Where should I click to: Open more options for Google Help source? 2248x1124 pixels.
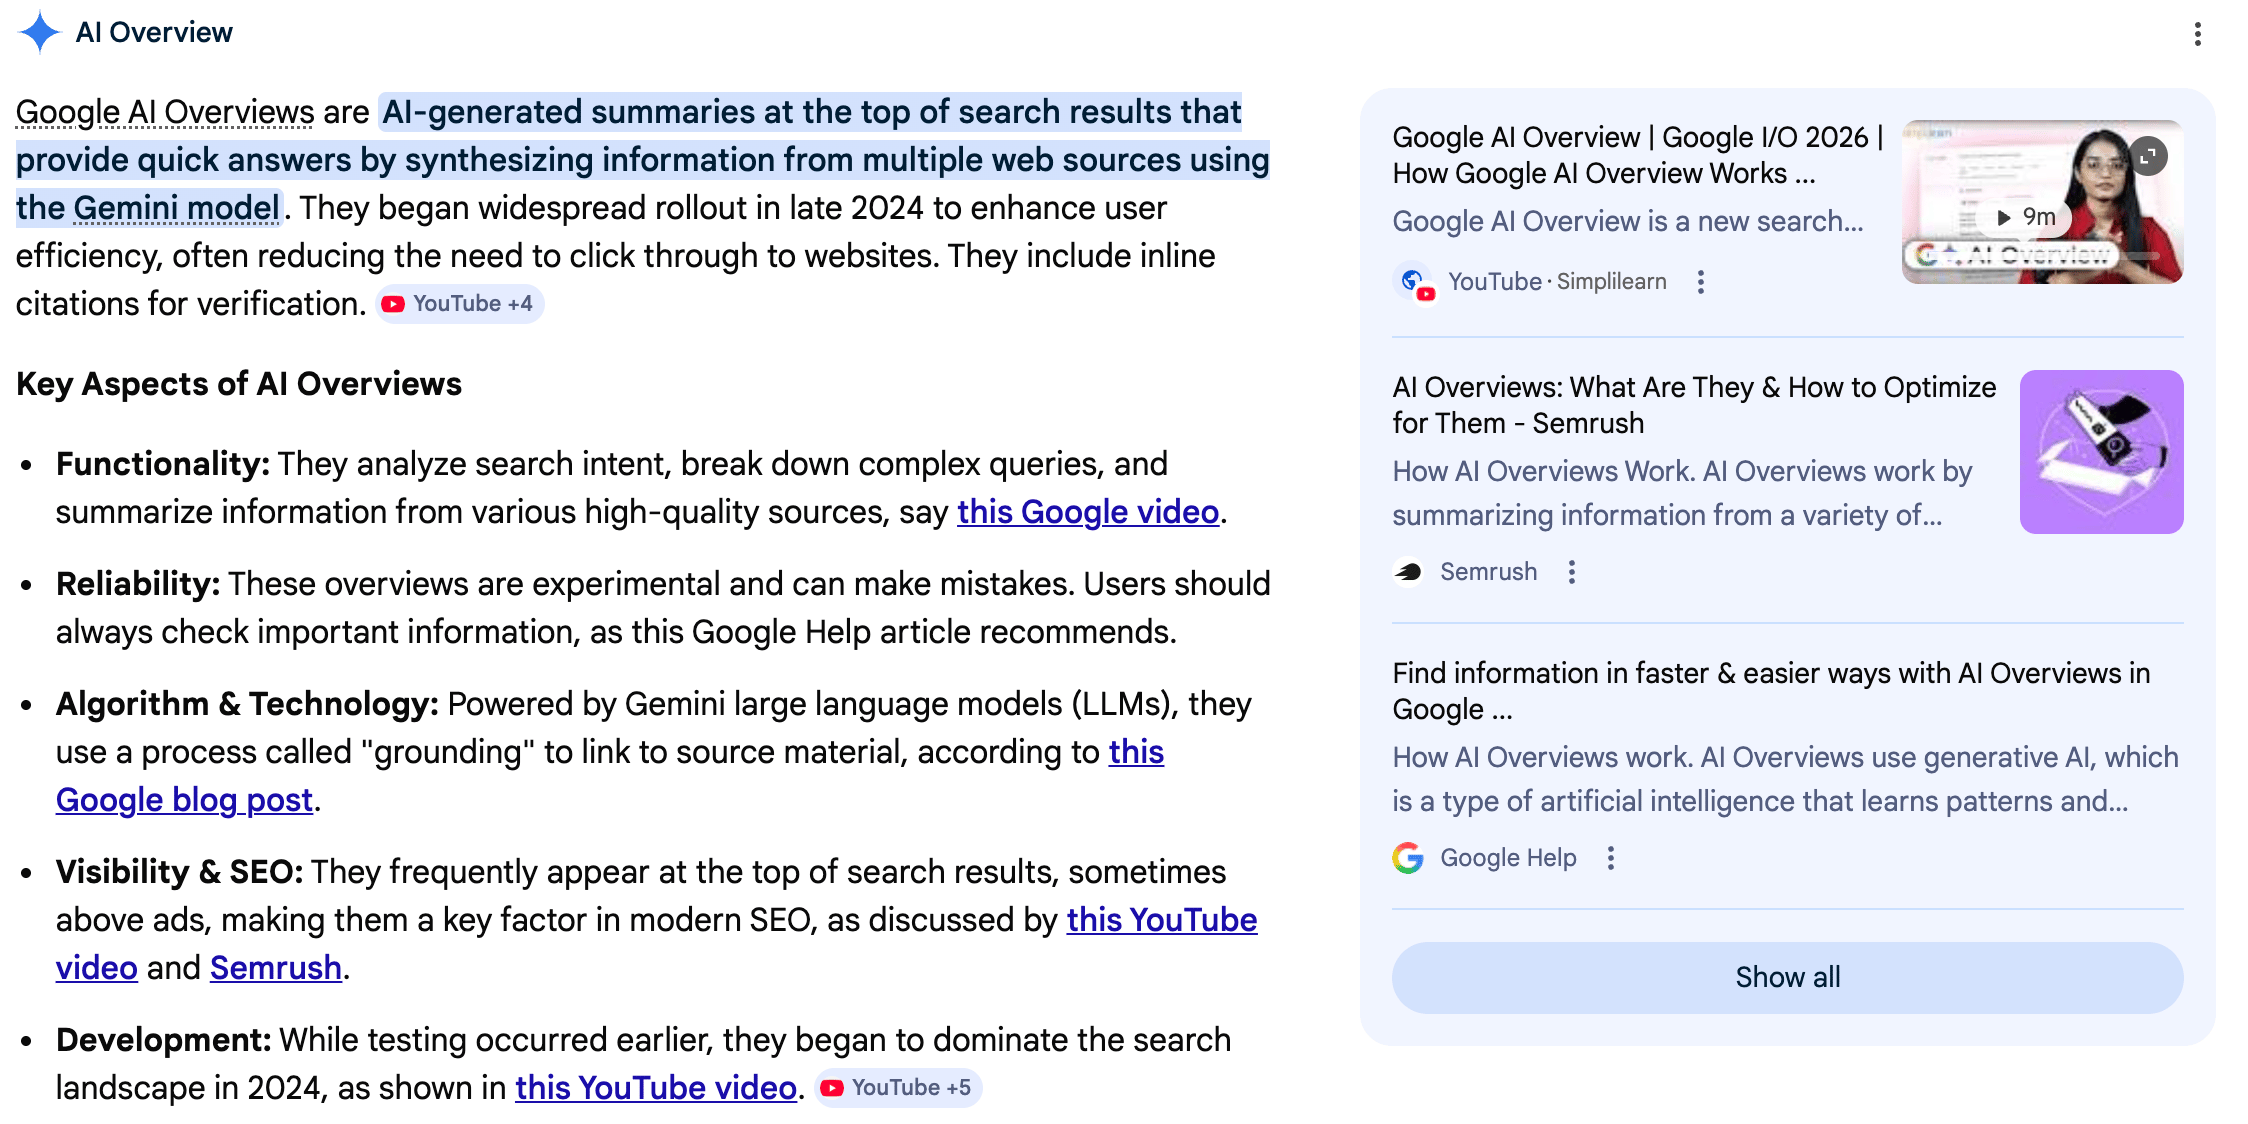(1610, 858)
